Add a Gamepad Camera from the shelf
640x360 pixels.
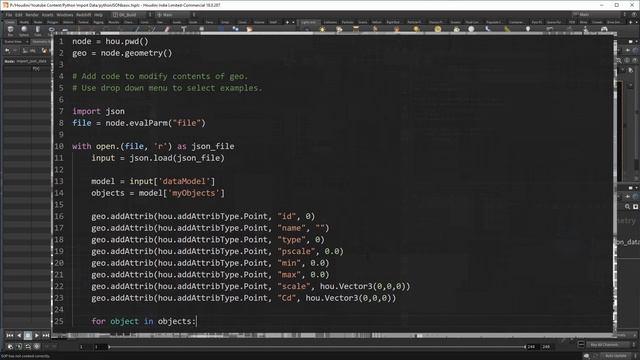pos(604,30)
